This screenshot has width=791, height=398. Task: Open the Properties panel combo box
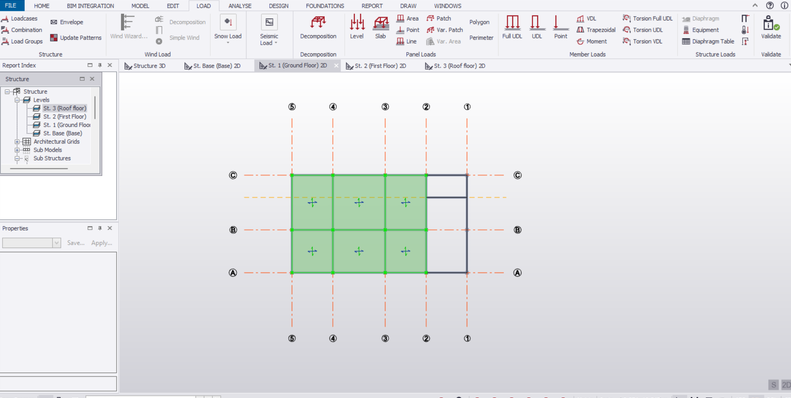tap(31, 243)
